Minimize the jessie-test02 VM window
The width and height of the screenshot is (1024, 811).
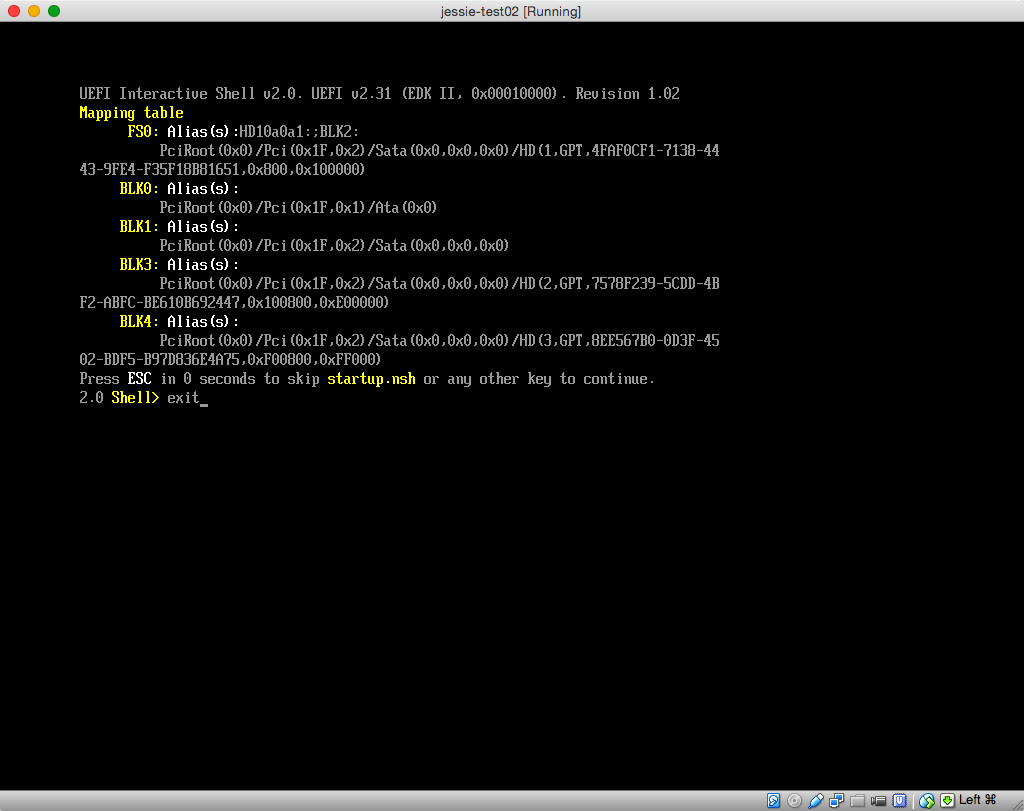[34, 11]
